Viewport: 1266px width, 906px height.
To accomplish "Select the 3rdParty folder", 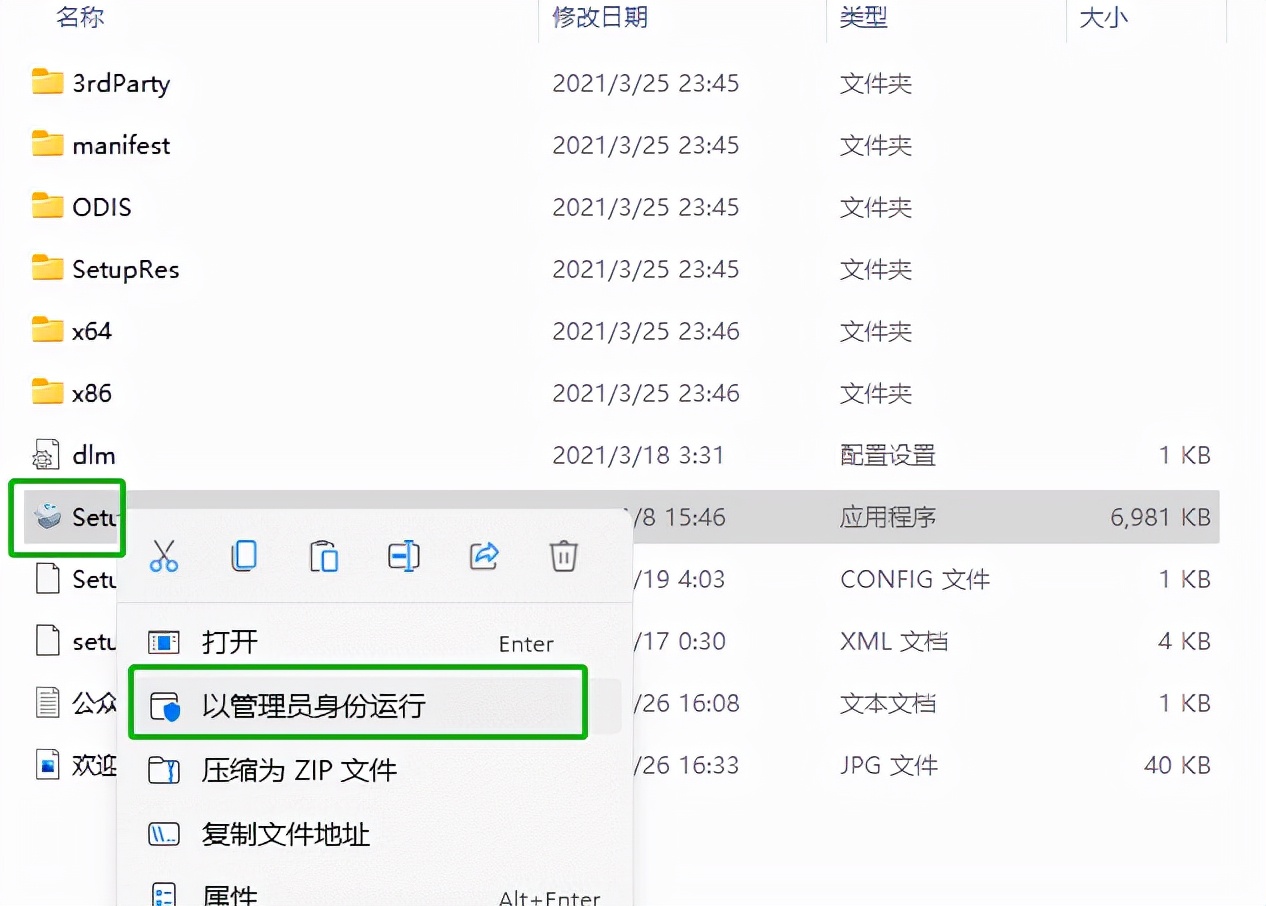I will click(x=120, y=83).
